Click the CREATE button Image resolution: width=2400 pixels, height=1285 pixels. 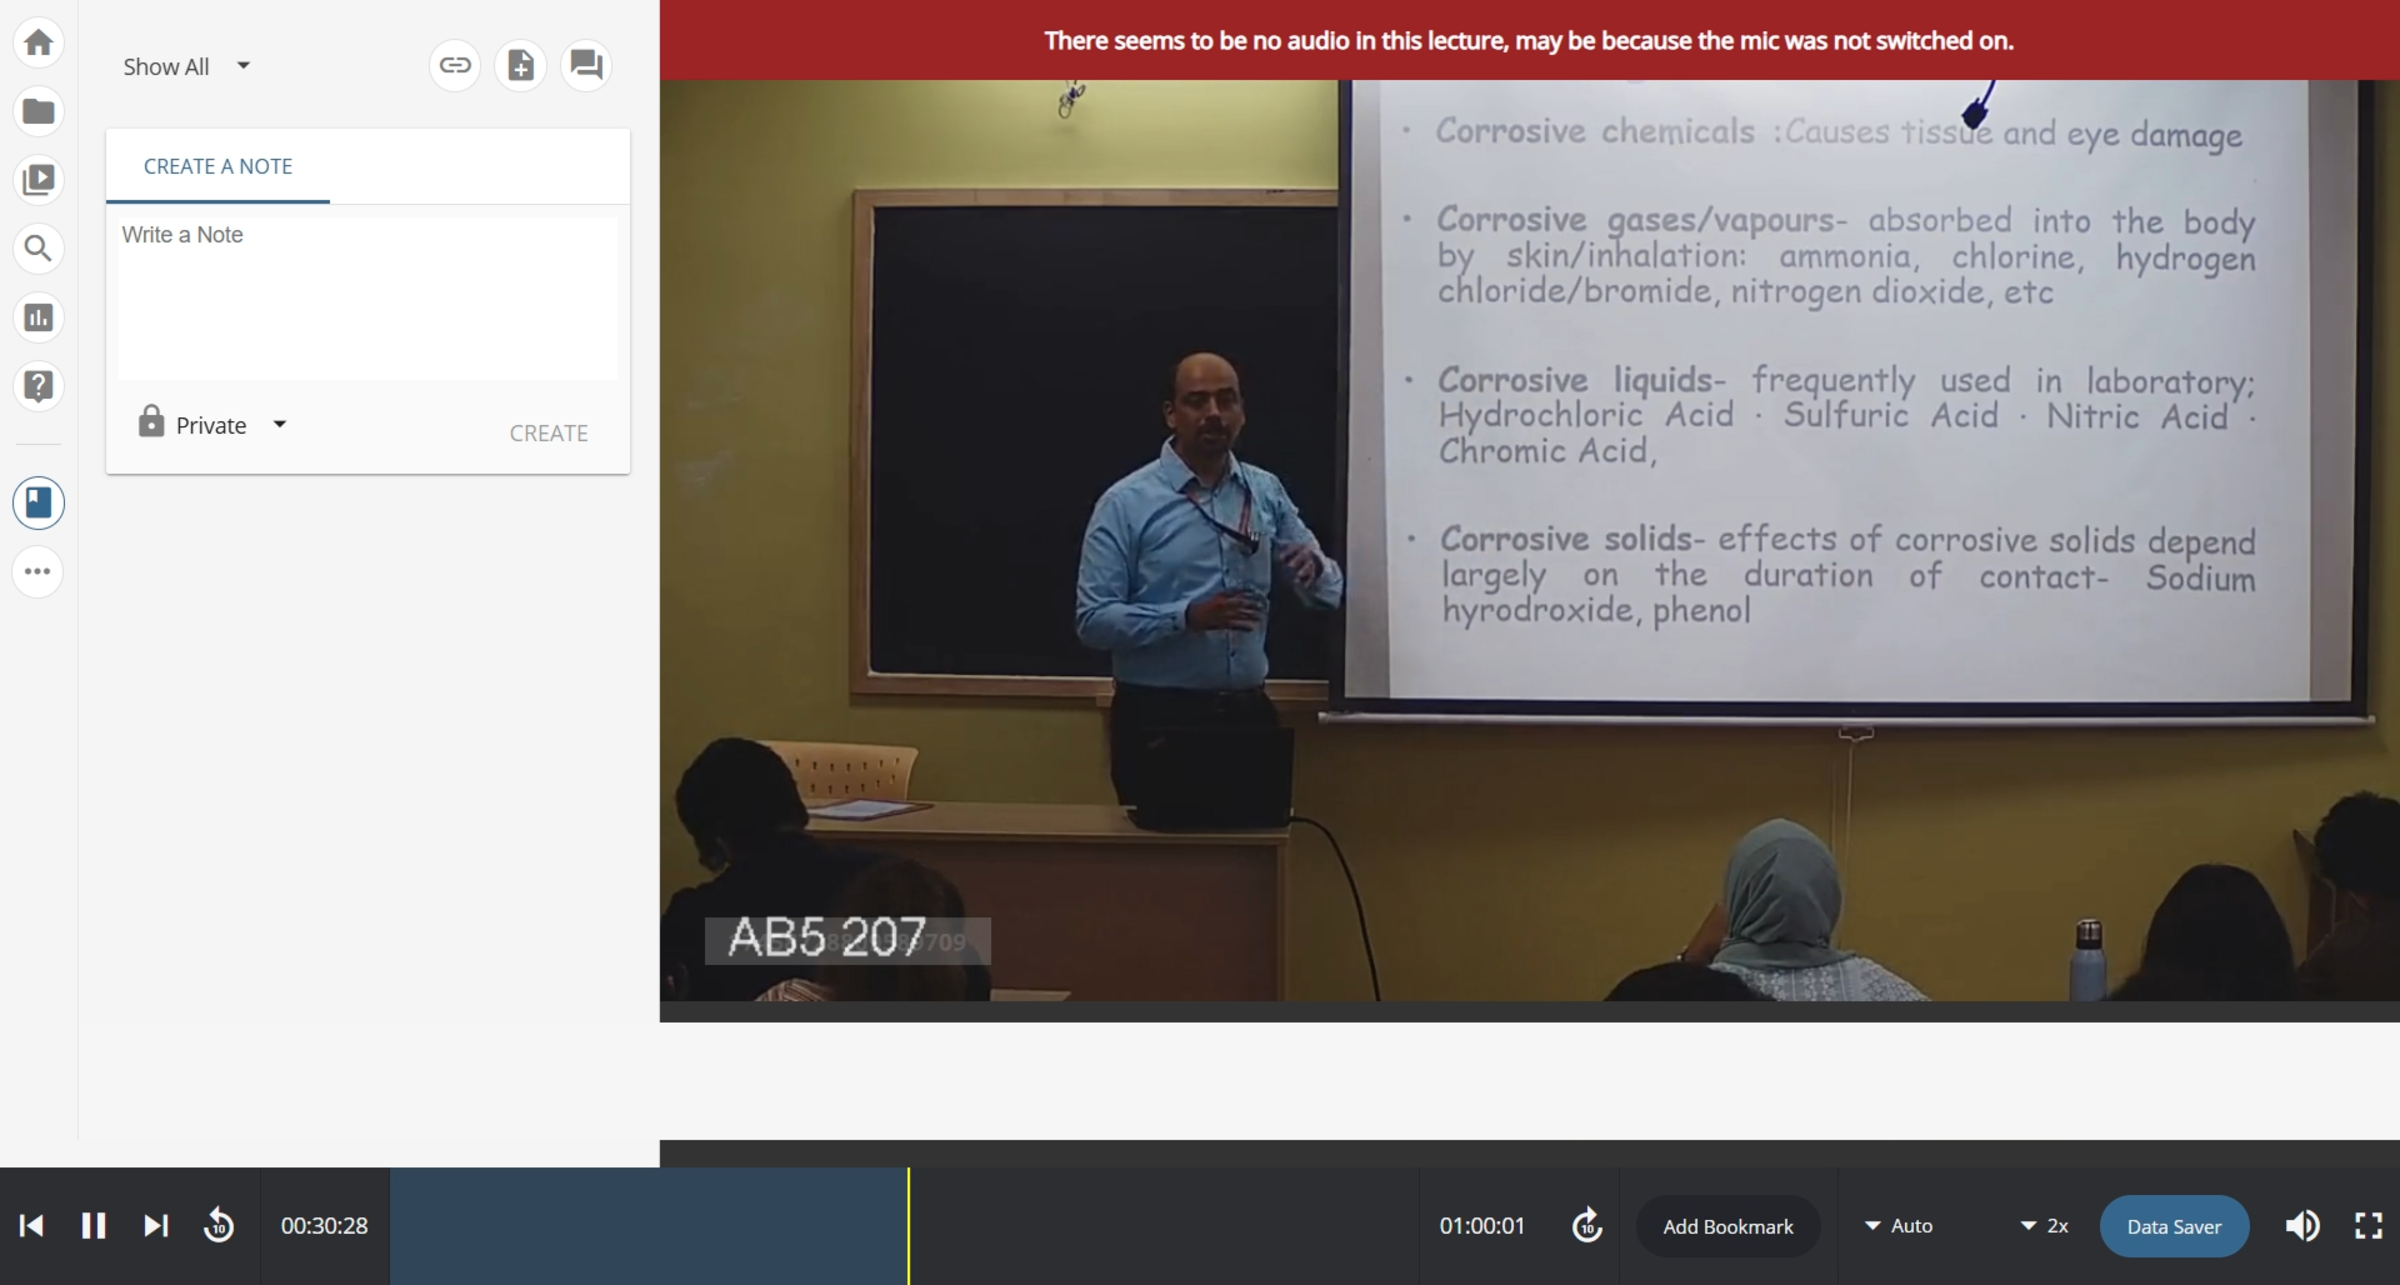click(x=549, y=433)
